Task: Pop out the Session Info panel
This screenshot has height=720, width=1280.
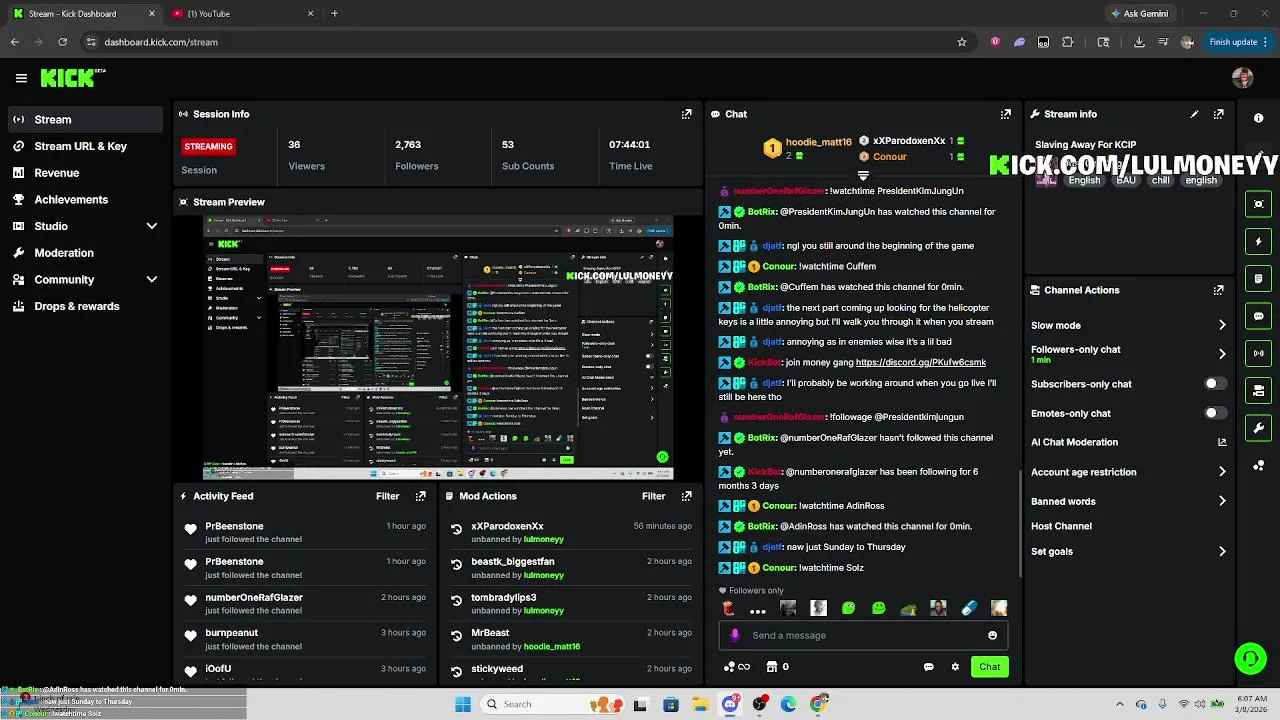Action: pyautogui.click(x=686, y=114)
